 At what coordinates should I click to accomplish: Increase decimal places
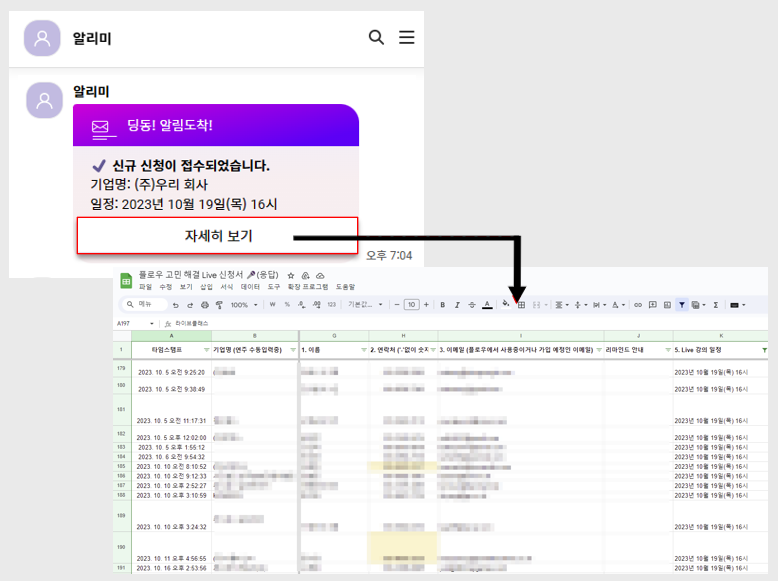click(317, 305)
